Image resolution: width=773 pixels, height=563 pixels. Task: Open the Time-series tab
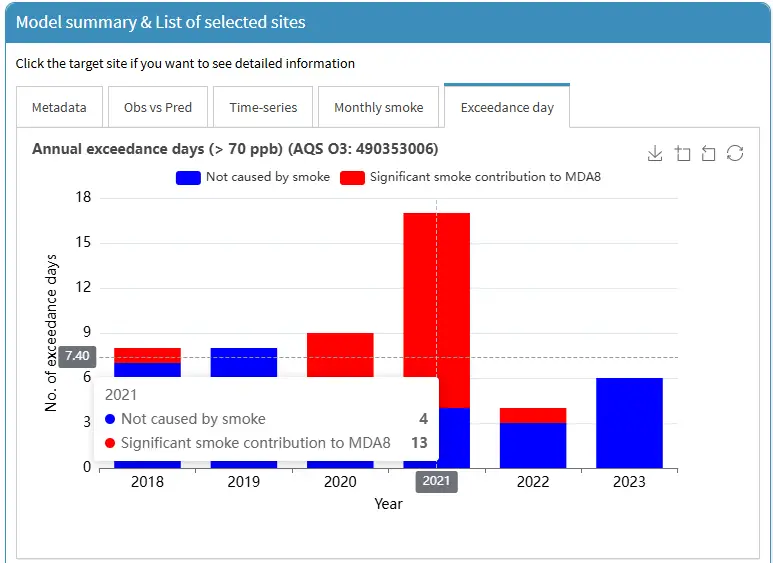click(261, 107)
